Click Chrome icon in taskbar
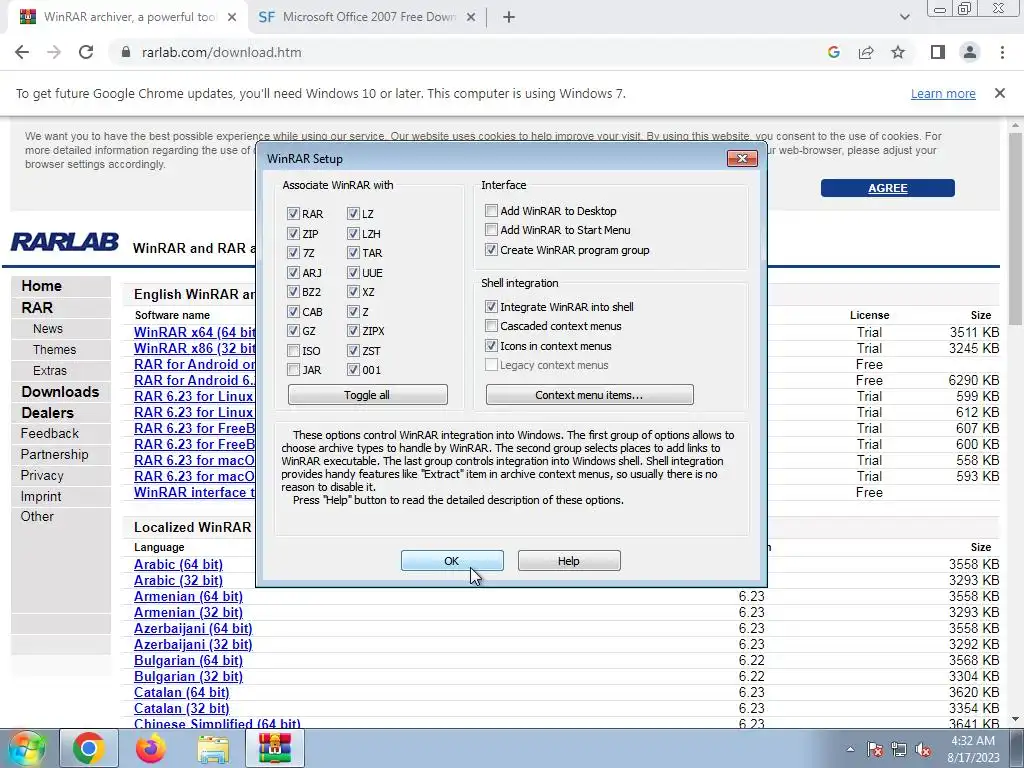1024x768 pixels. pyautogui.click(x=89, y=748)
